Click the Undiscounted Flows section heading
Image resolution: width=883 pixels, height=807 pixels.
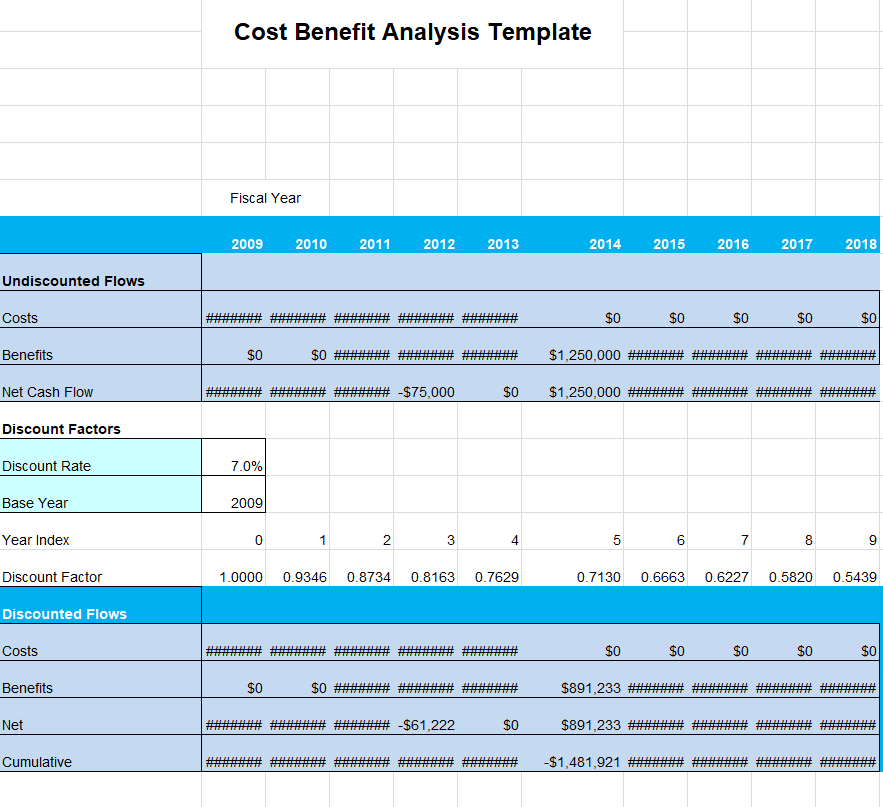(x=73, y=281)
